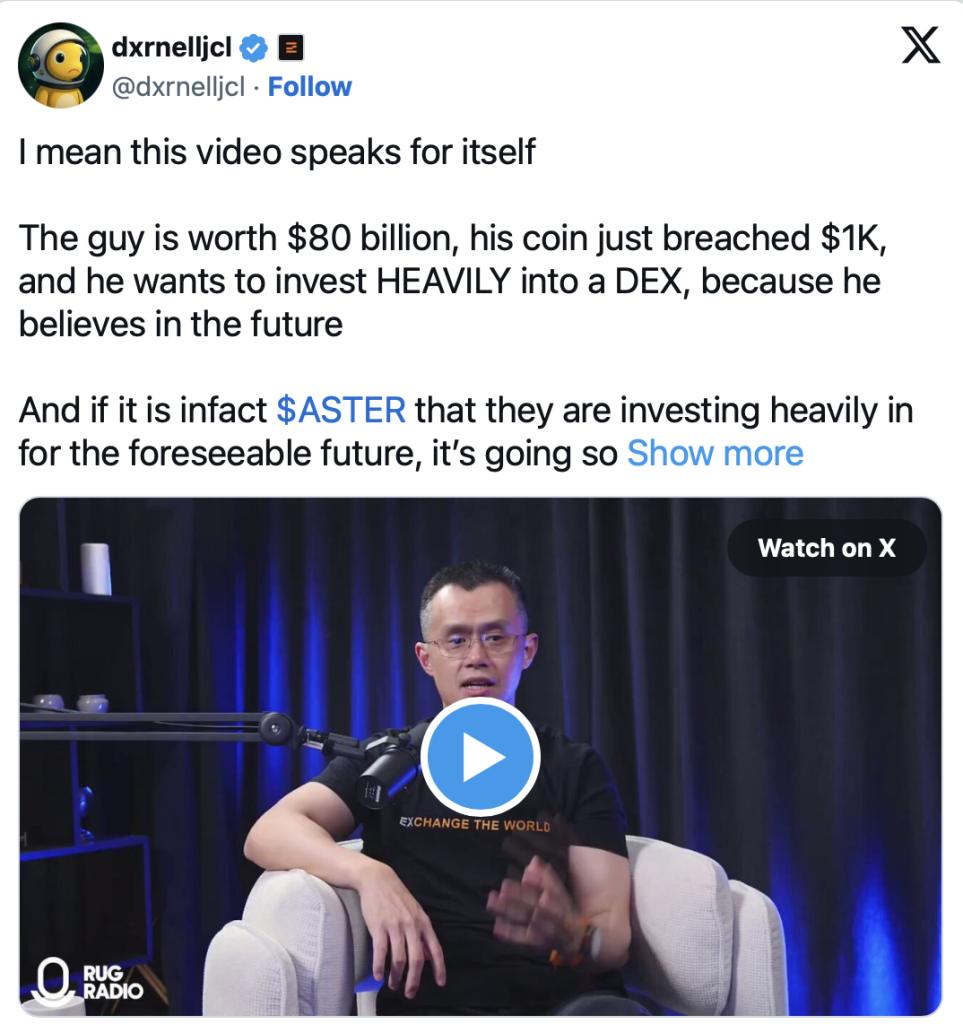This screenshot has height=1024, width=963.
Task: Open the @dxrnelljcl handle link
Action: 178,86
